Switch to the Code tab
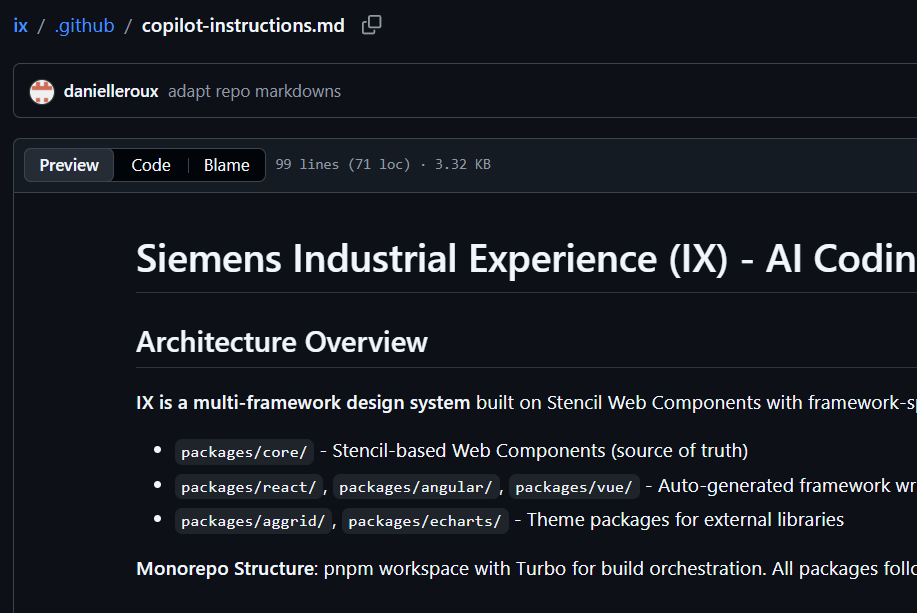Image resolution: width=917 pixels, height=613 pixels. pos(150,164)
